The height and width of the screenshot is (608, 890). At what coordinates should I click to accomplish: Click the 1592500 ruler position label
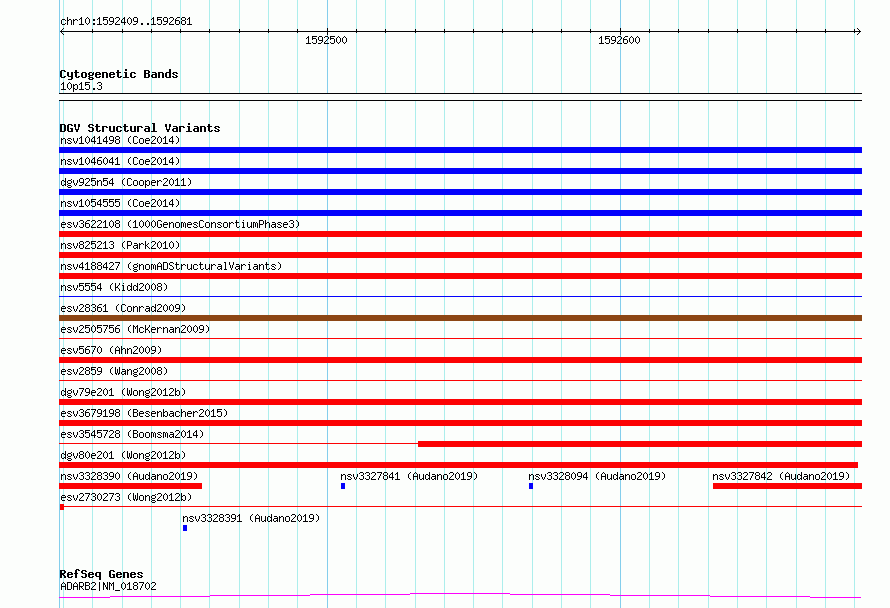(x=326, y=40)
